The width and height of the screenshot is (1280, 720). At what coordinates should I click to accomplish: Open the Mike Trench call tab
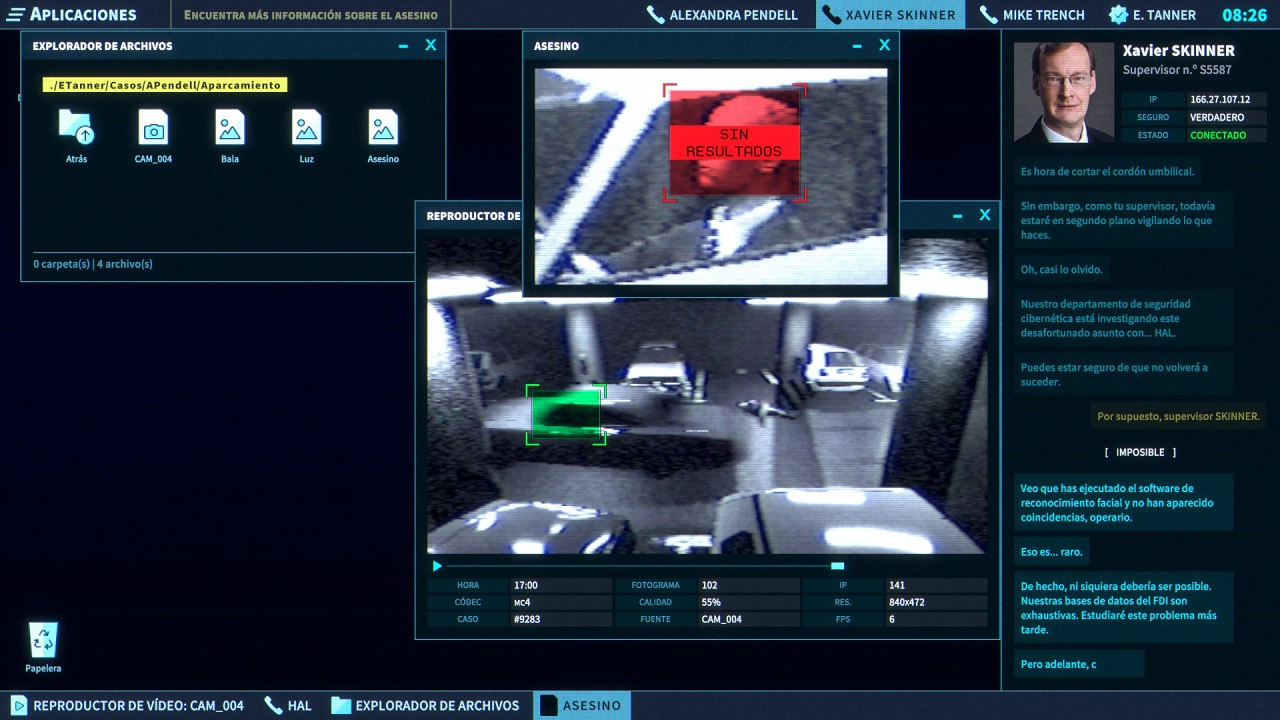pyautogui.click(x=1032, y=15)
